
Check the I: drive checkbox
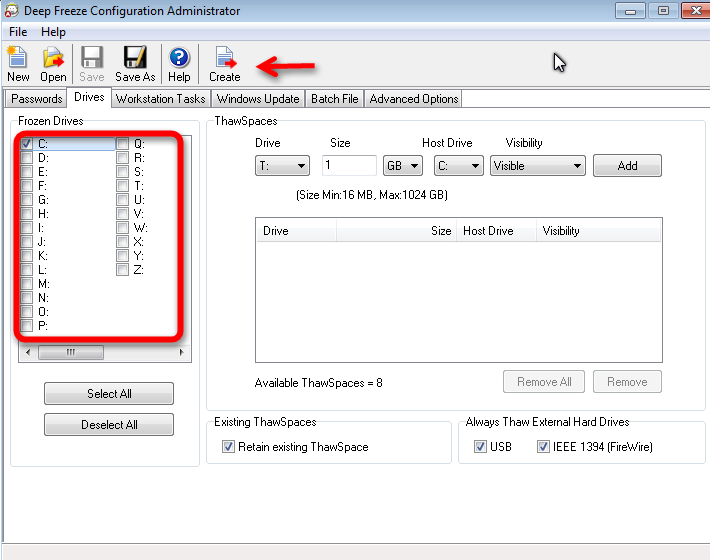[27, 228]
